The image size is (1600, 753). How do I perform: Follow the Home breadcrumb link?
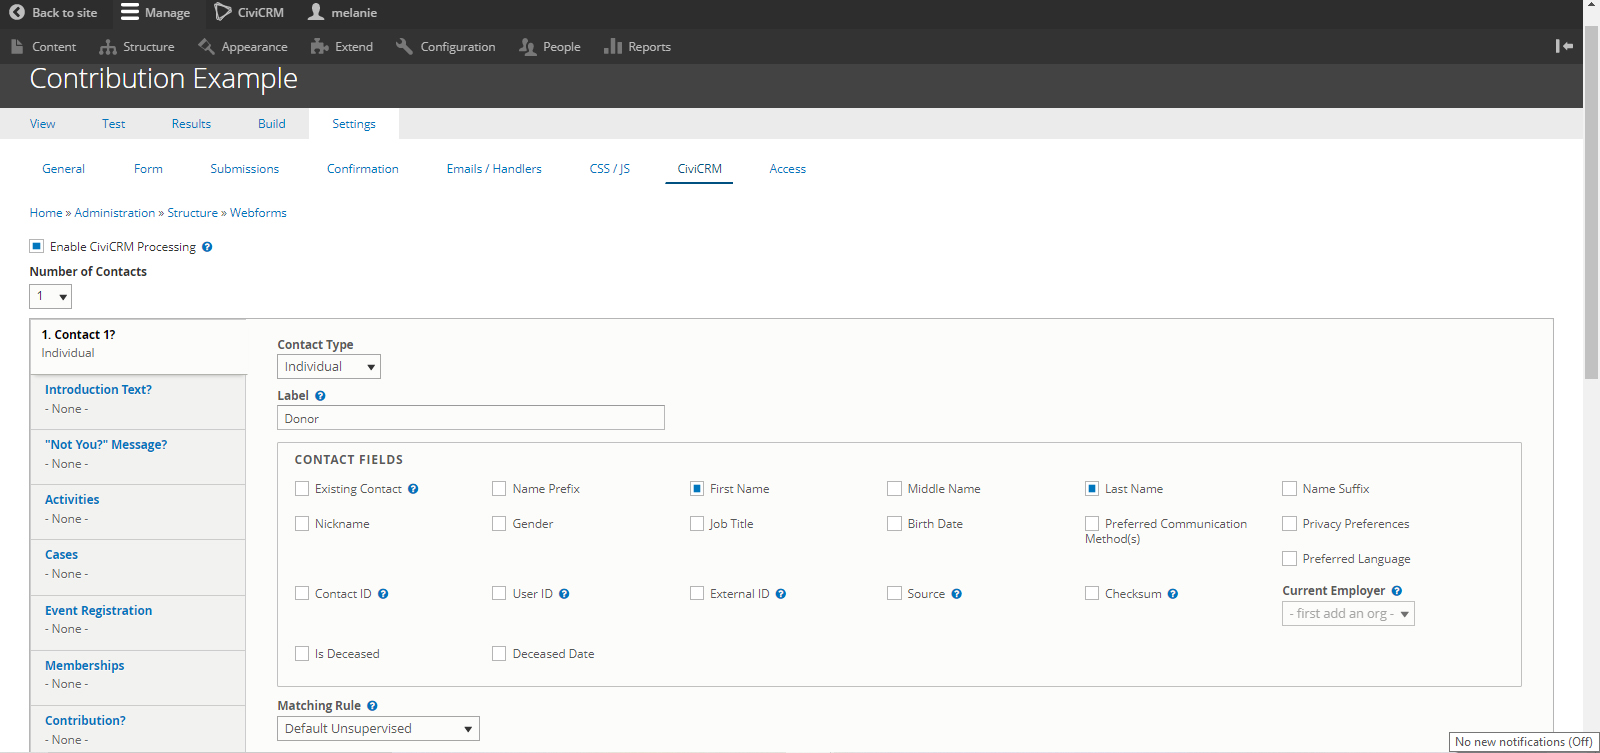point(46,213)
